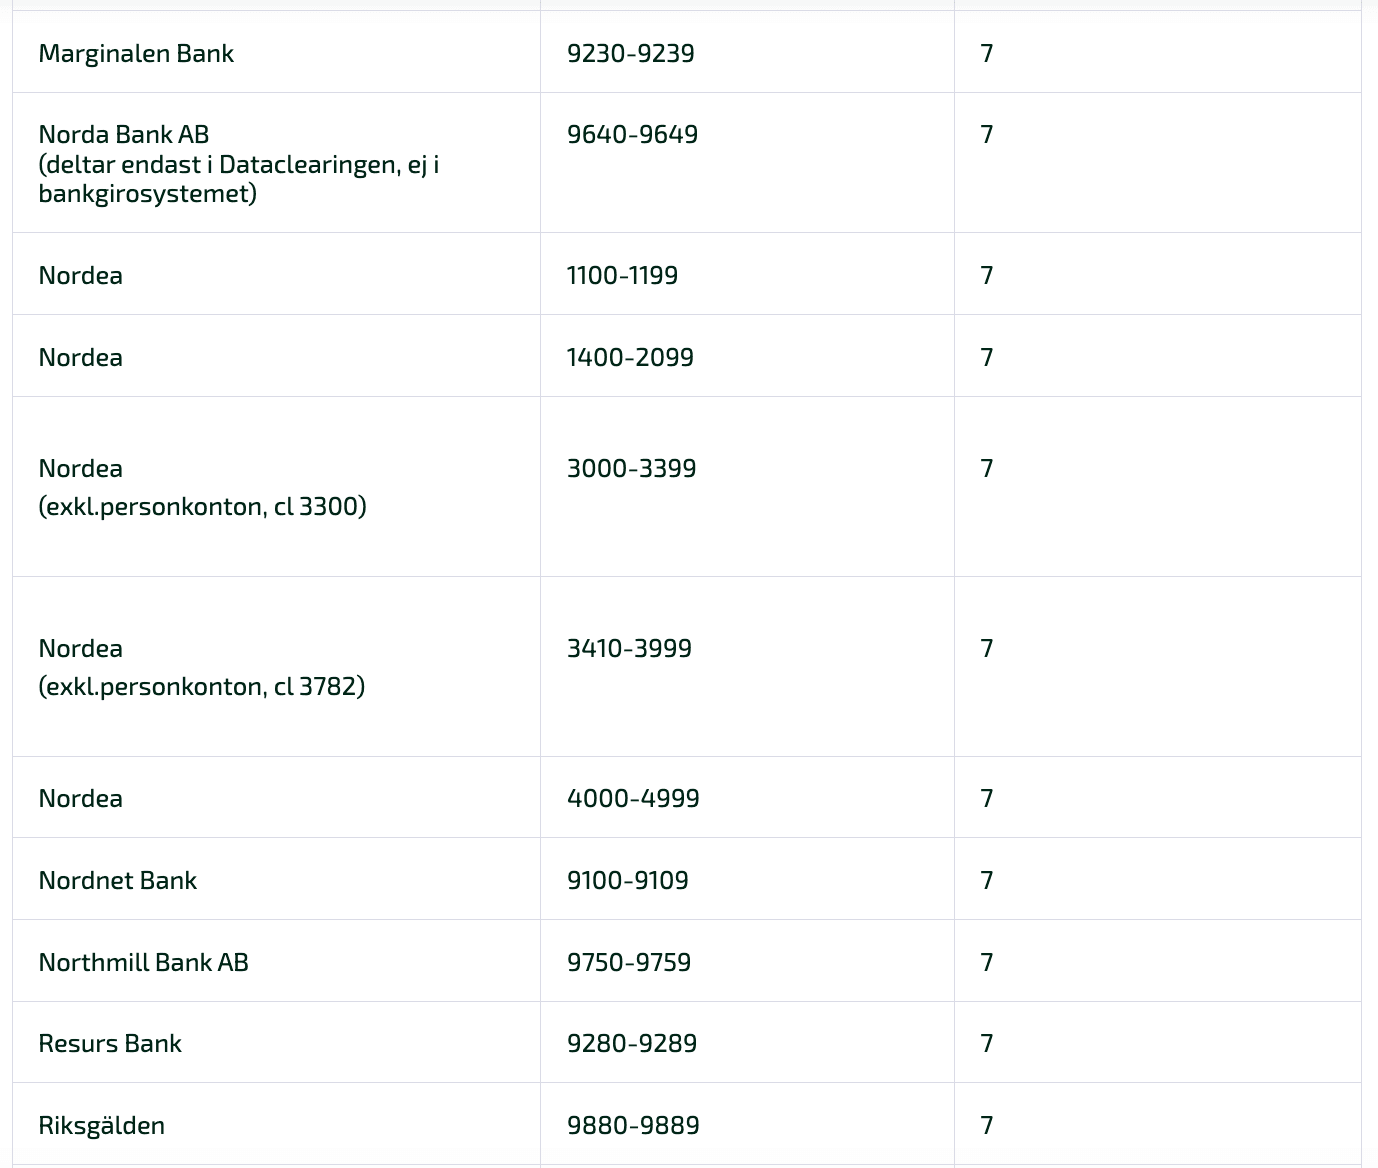Click range 9750-9759
Image resolution: width=1378 pixels, height=1168 pixels.
(x=629, y=962)
